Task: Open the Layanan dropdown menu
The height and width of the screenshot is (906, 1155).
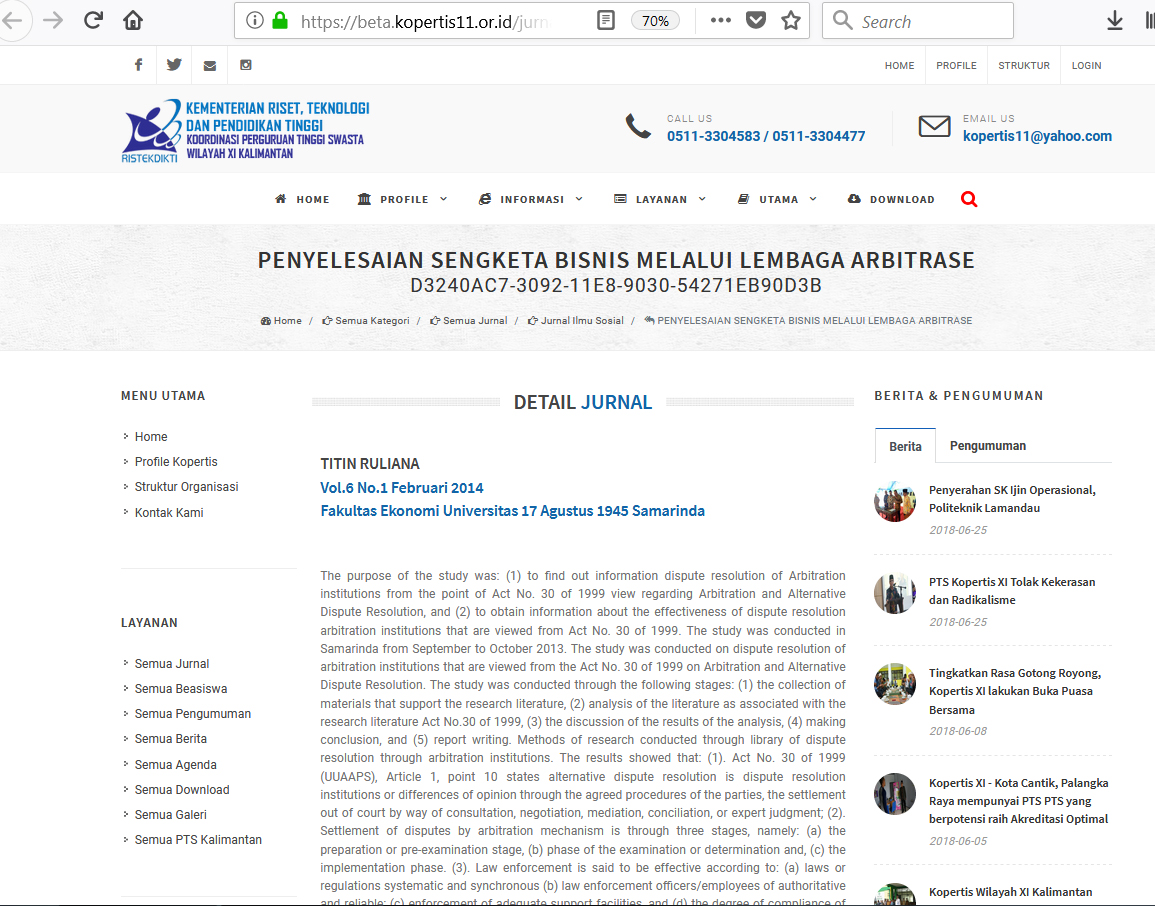Action: click(660, 200)
